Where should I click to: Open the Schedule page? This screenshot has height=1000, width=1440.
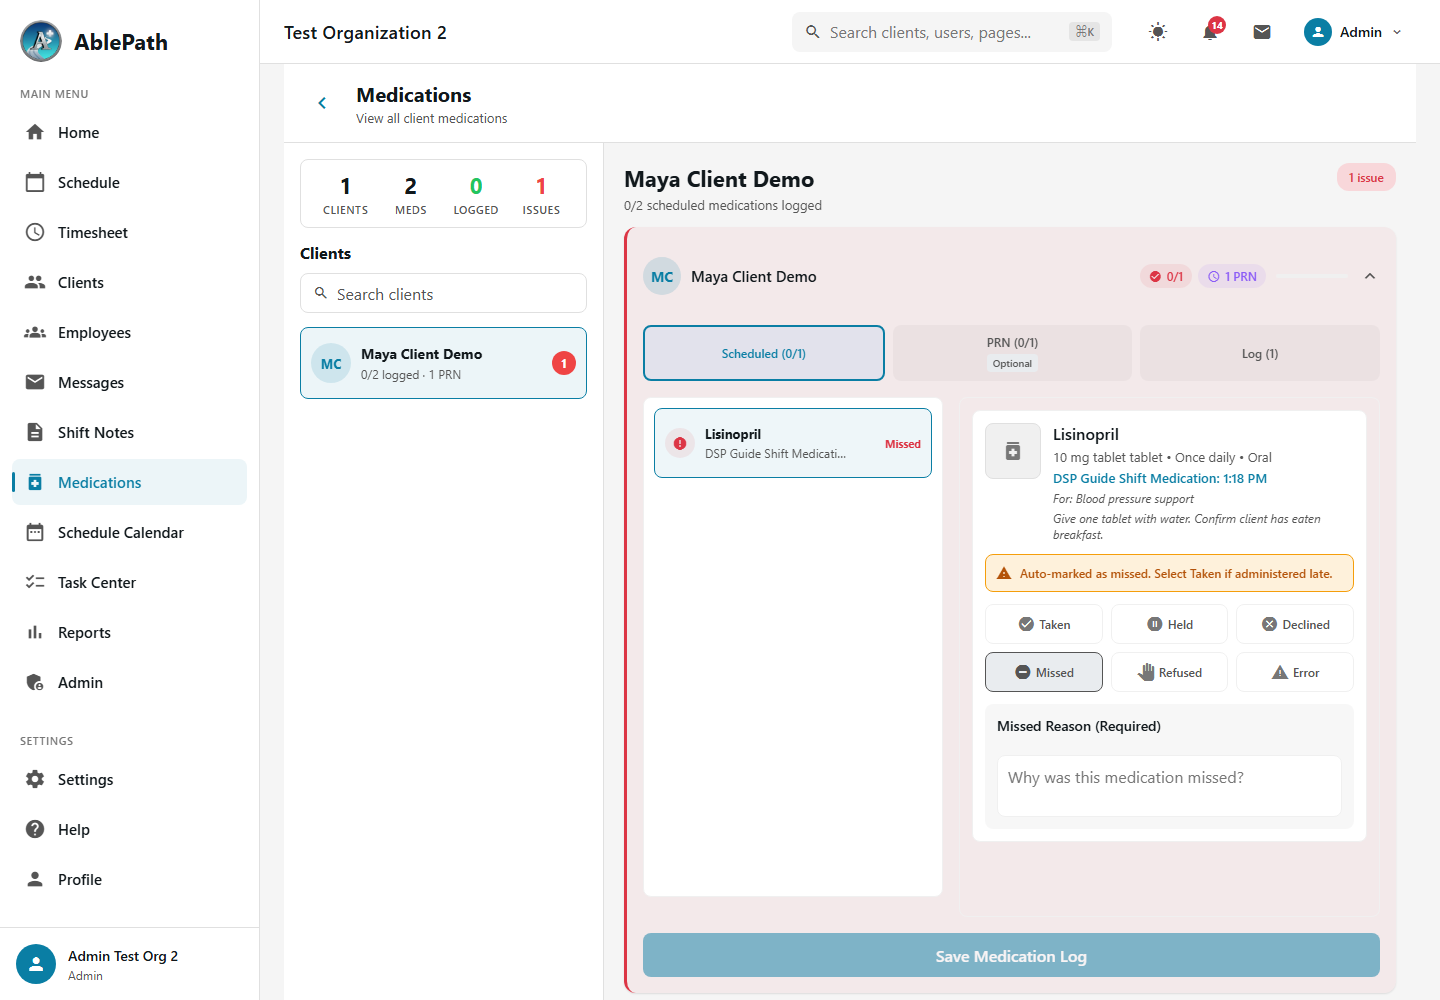pyautogui.click(x=129, y=182)
